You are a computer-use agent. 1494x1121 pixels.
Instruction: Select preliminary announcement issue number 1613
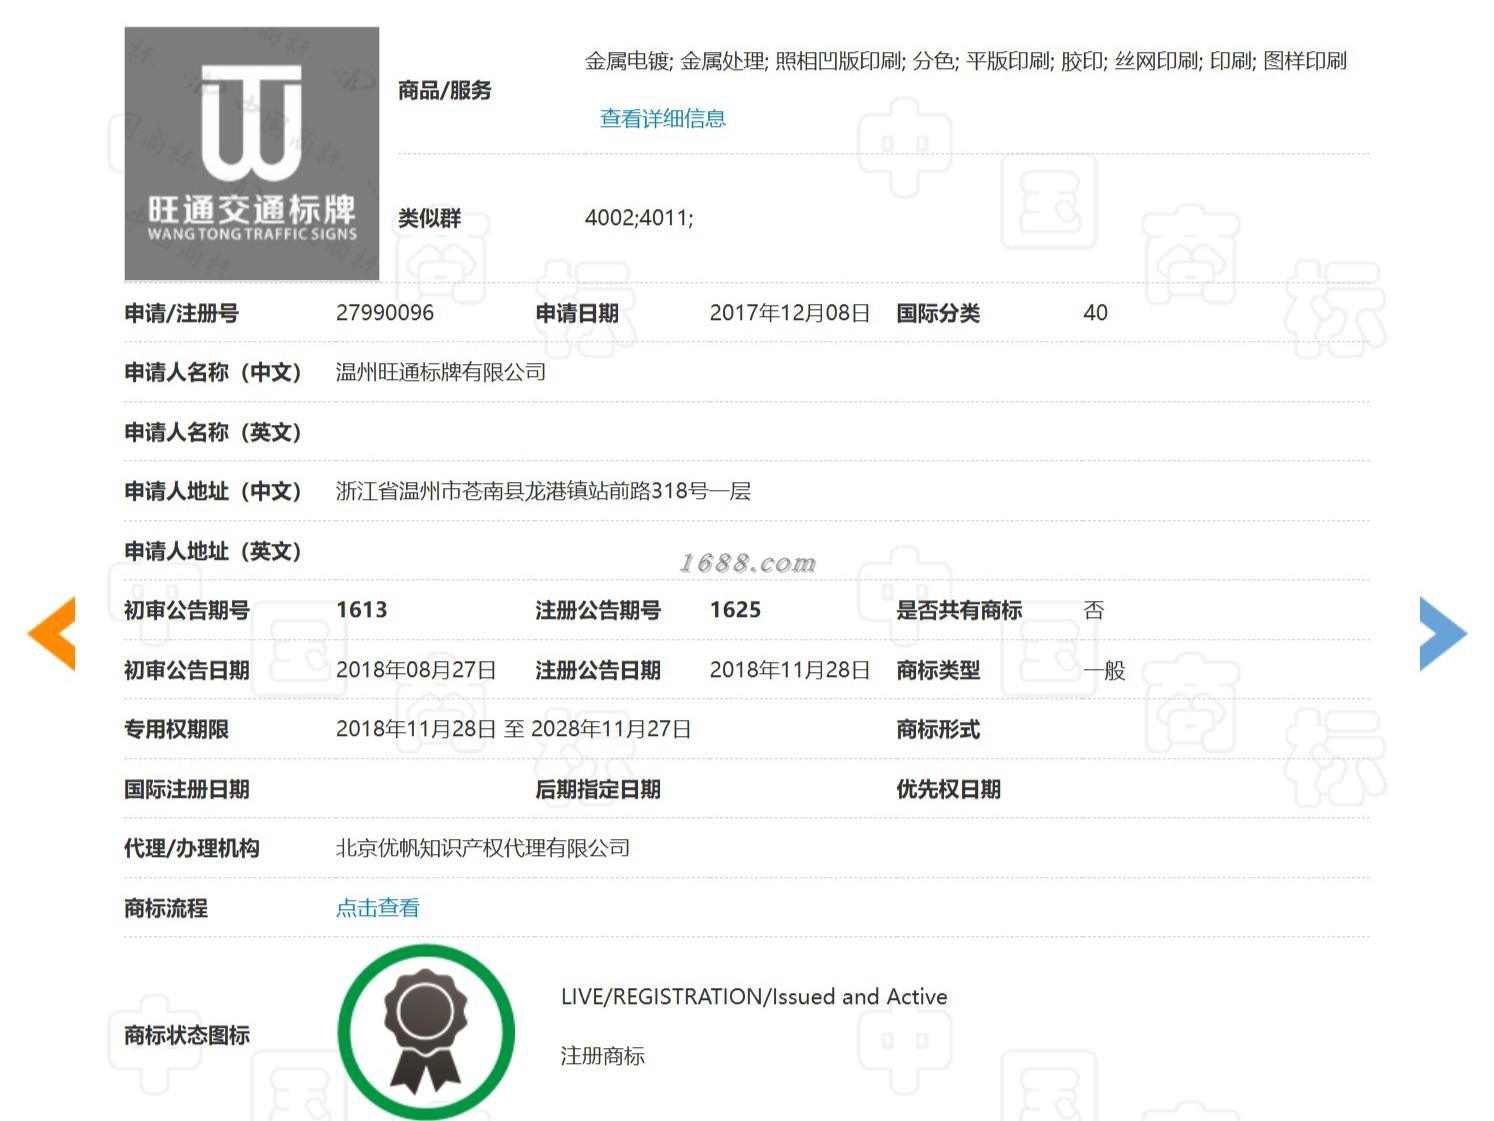(362, 610)
